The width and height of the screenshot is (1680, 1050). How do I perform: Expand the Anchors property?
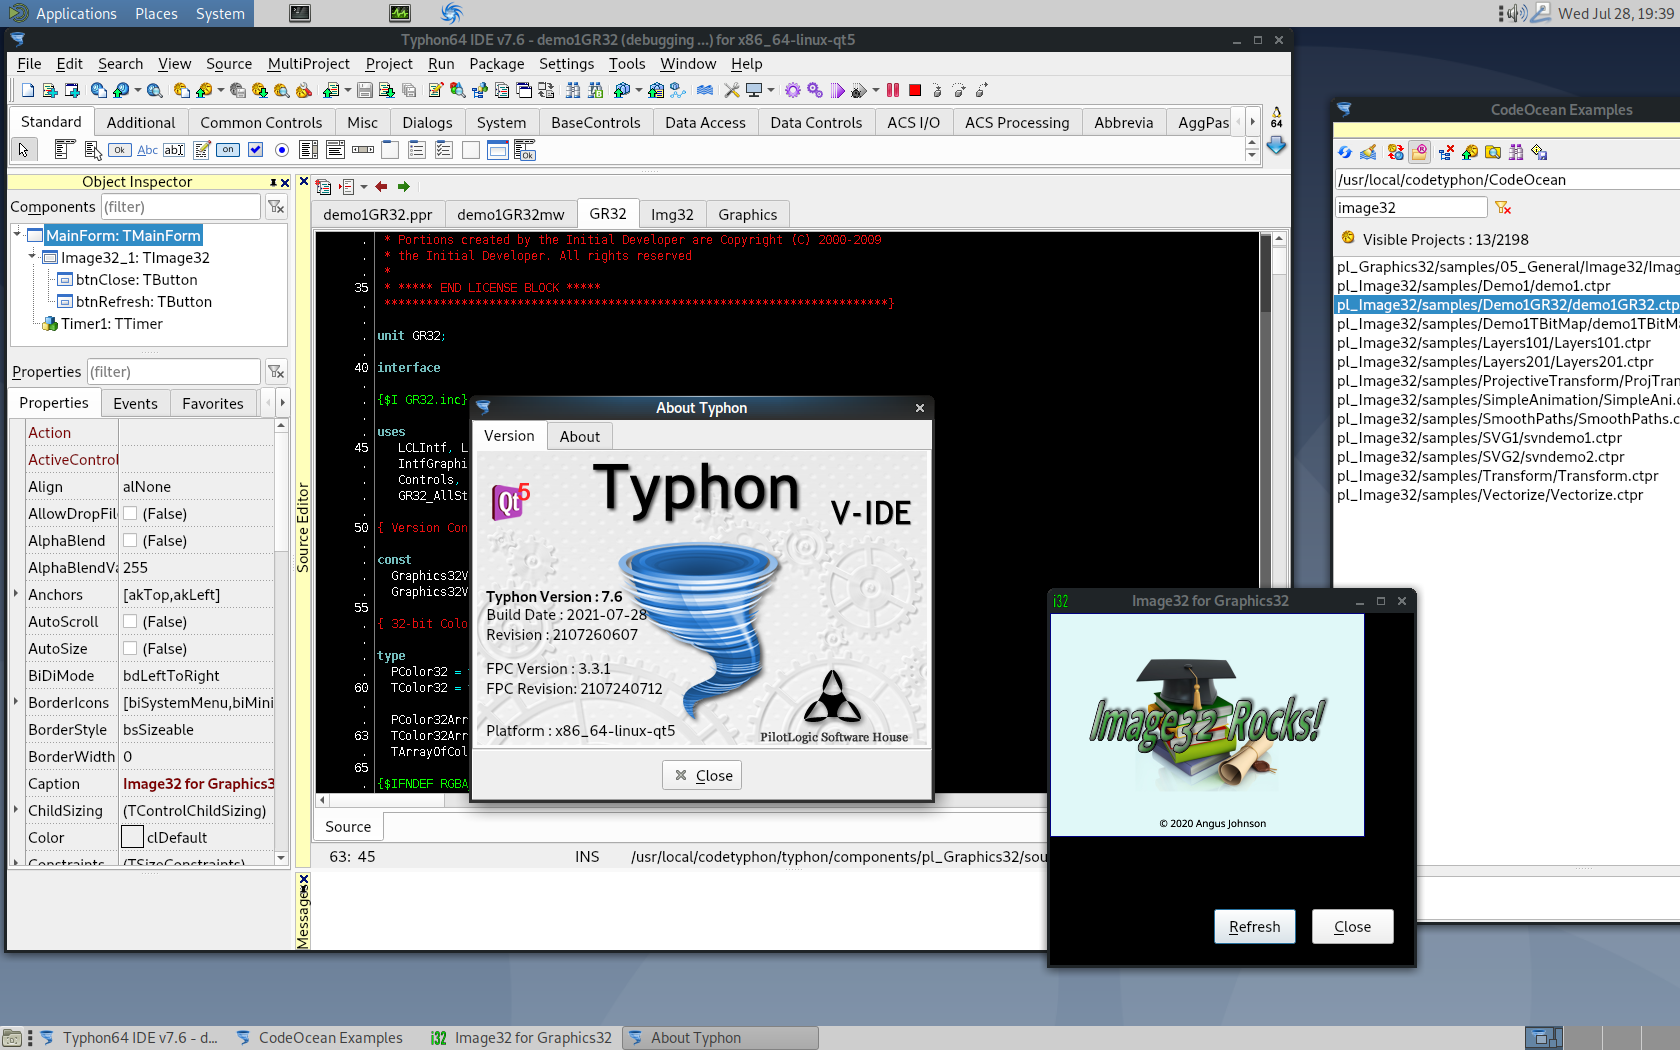click(x=16, y=594)
